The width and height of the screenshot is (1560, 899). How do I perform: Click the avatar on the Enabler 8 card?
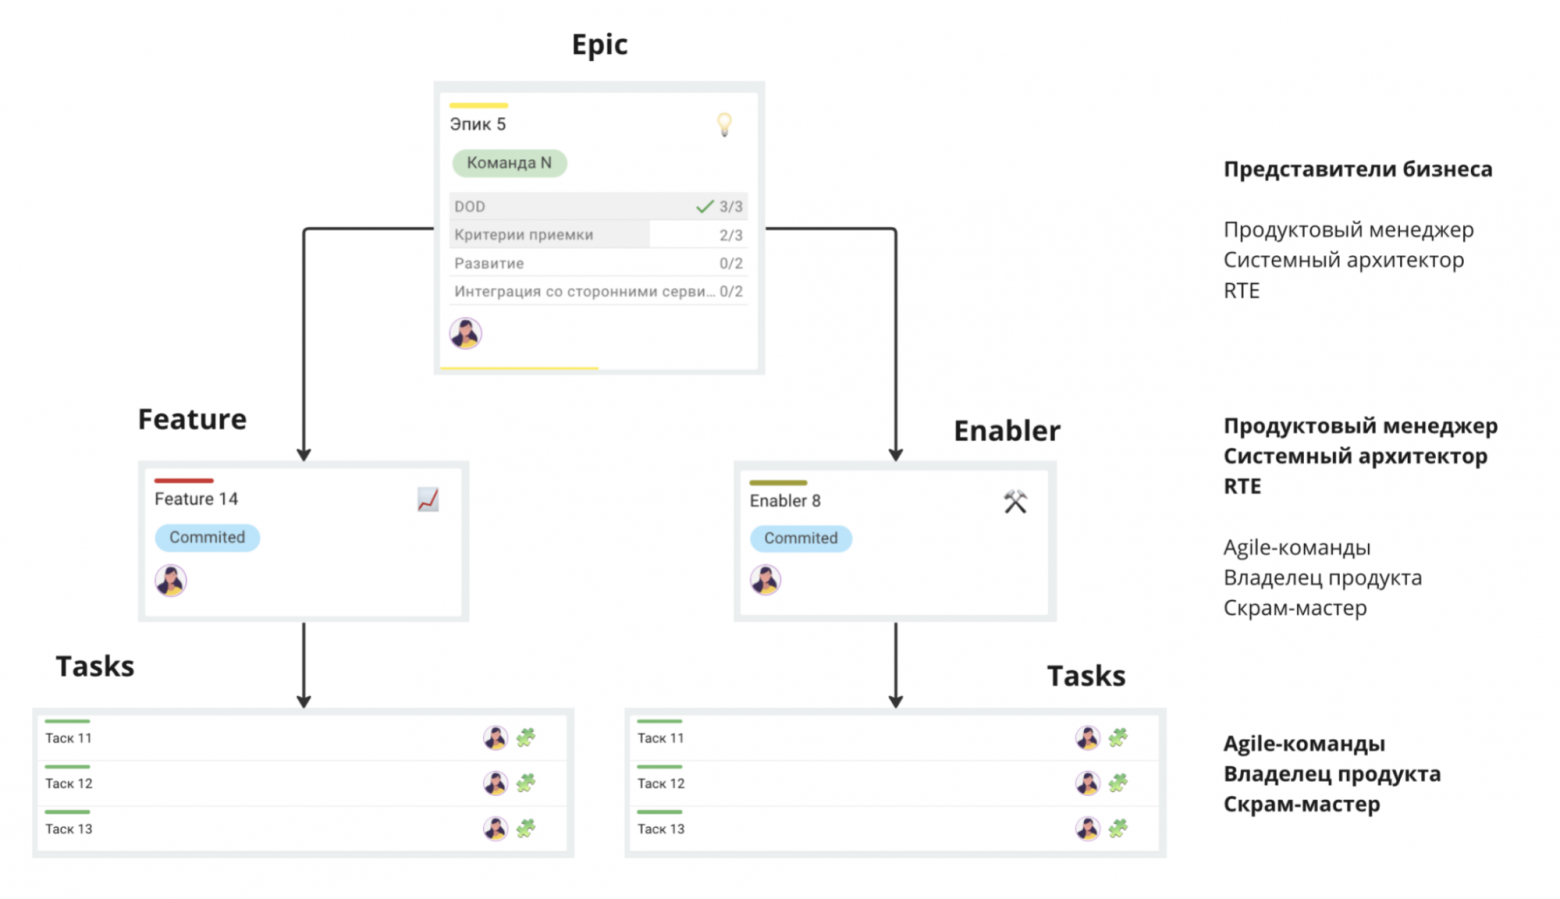point(766,580)
